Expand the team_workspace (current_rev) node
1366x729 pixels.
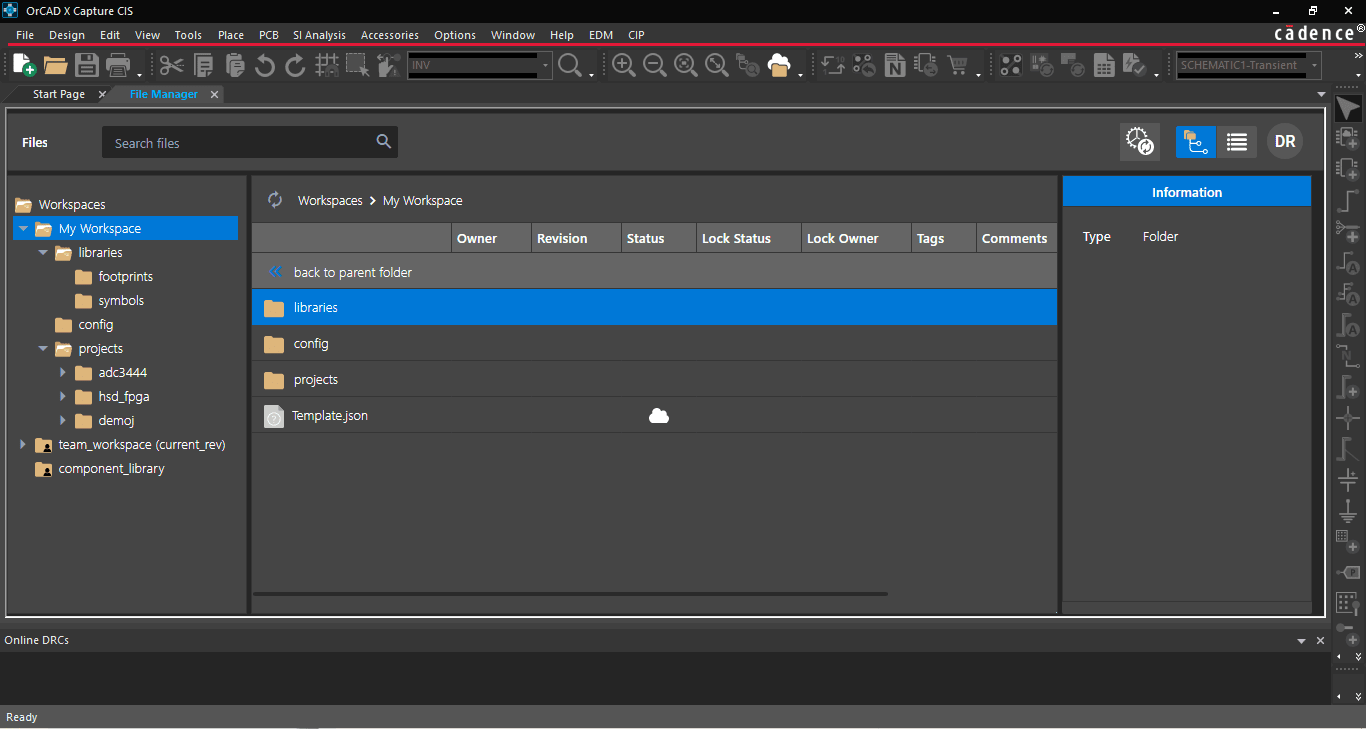[23, 445]
